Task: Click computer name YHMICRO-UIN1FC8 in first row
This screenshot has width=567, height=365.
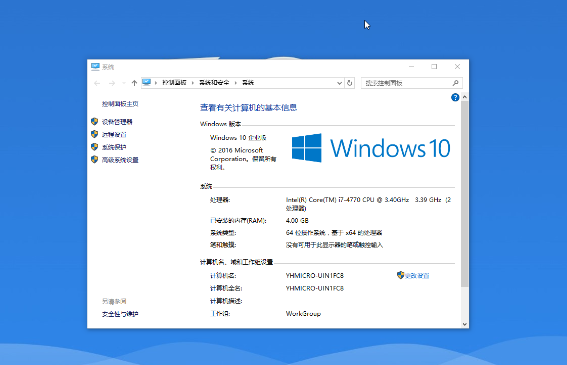Action: coord(315,276)
